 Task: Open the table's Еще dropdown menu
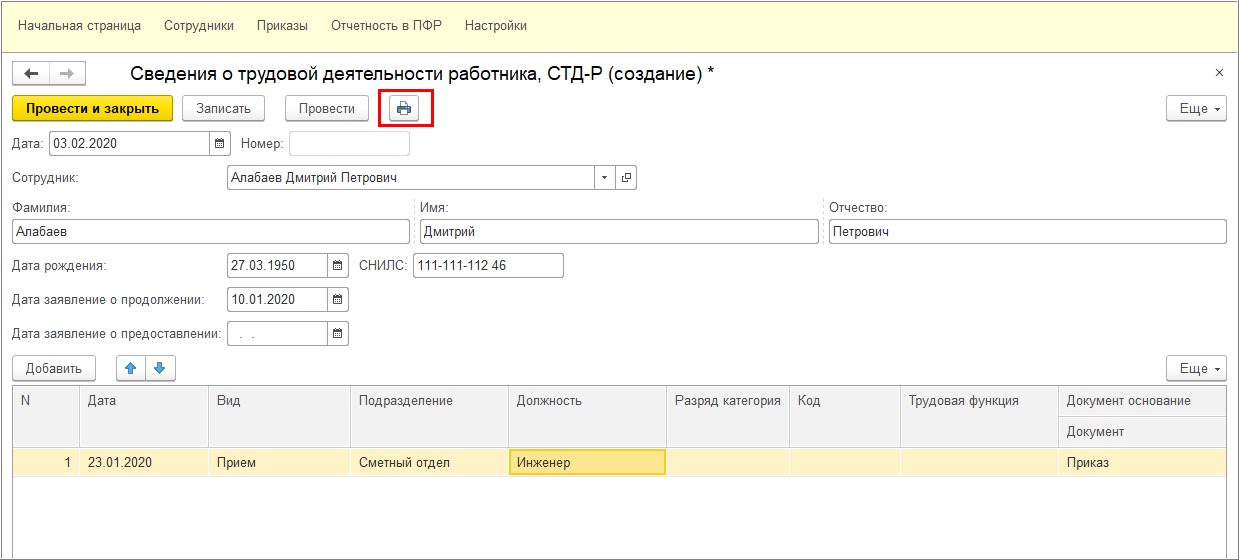1196,369
